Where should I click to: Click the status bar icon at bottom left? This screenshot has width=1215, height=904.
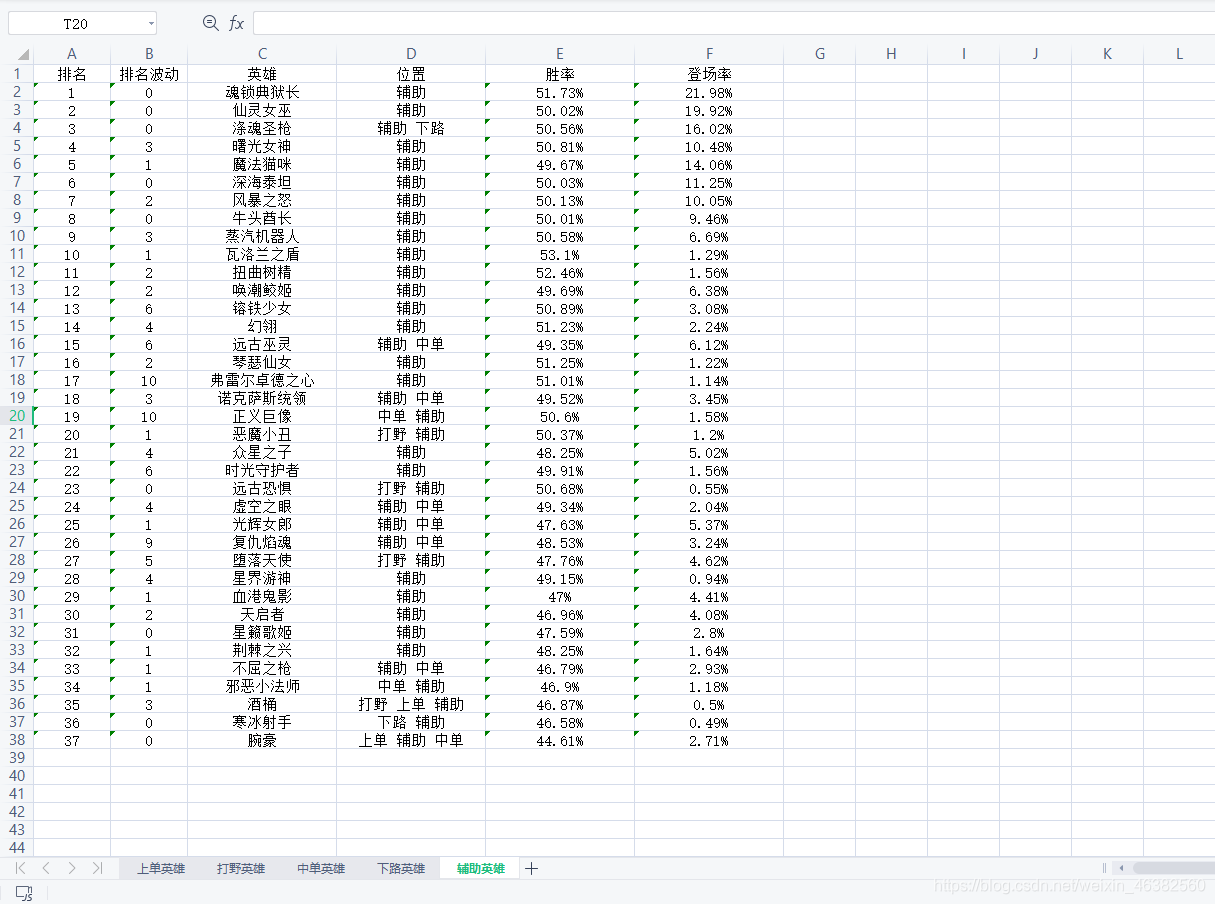click(24, 893)
